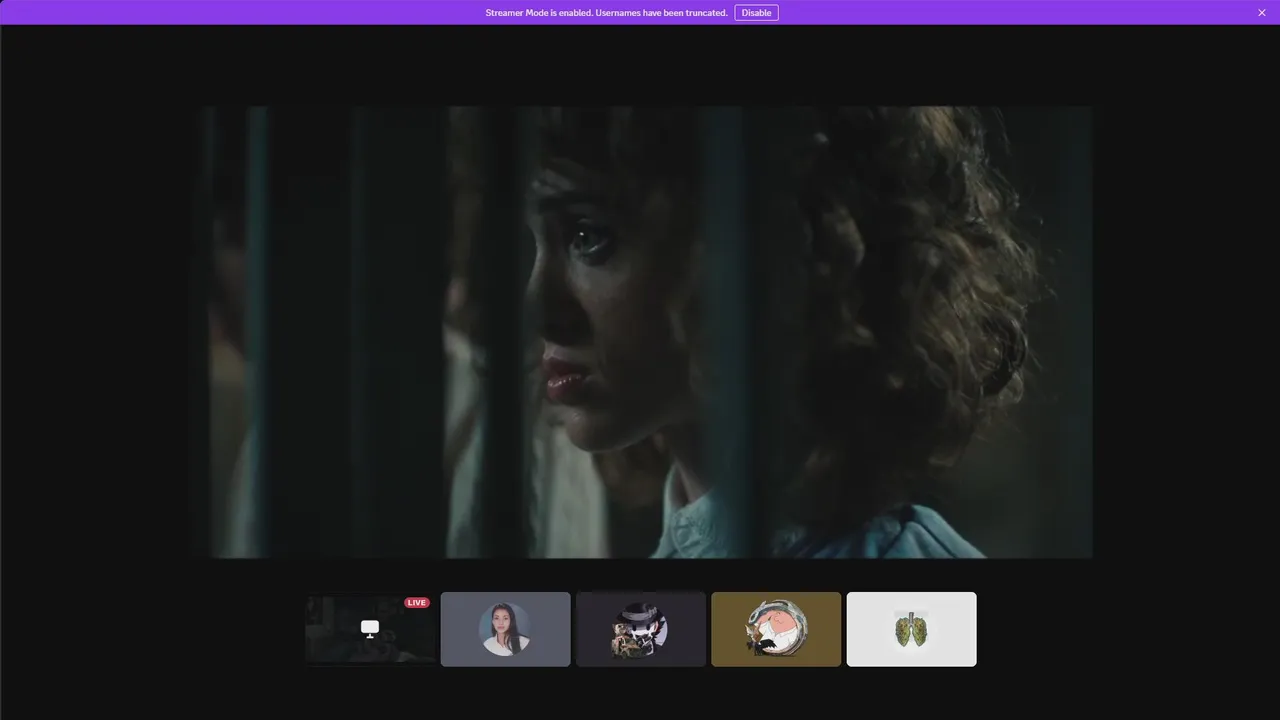Click the green lungs avatar image
Screen dimensions: 1280x720
(x=911, y=629)
